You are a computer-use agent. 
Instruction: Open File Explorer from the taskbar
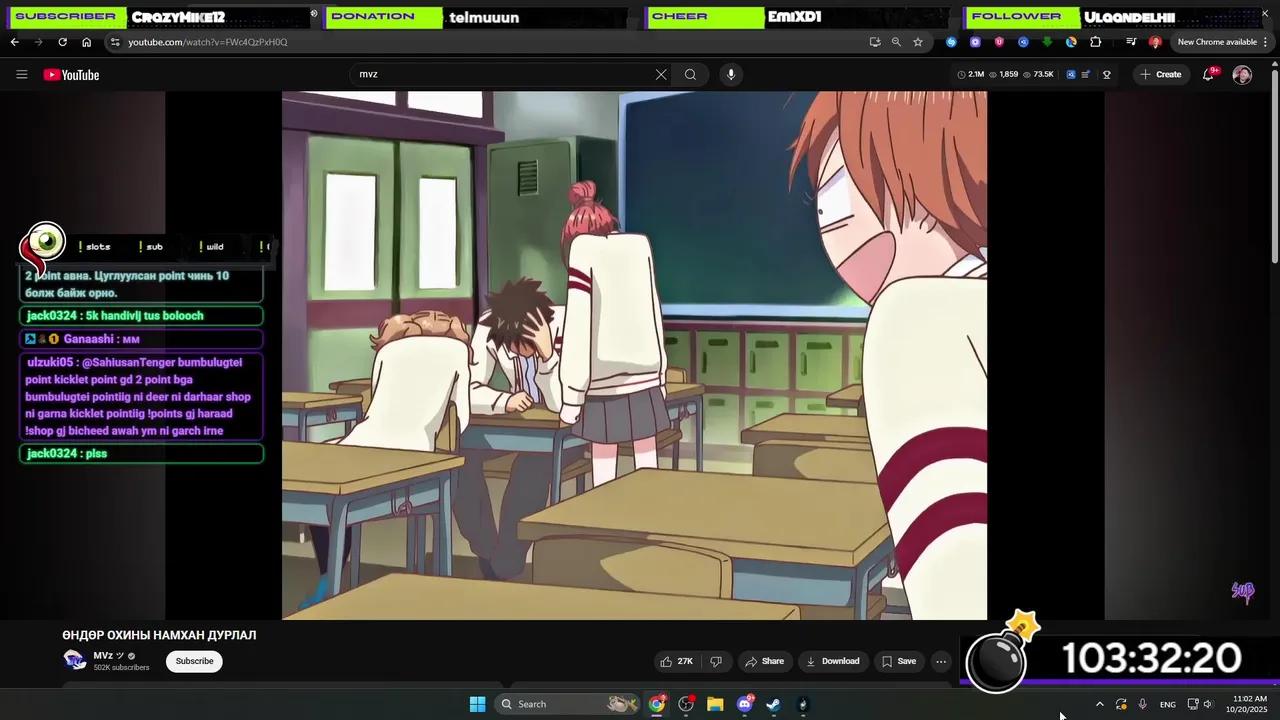coord(715,704)
